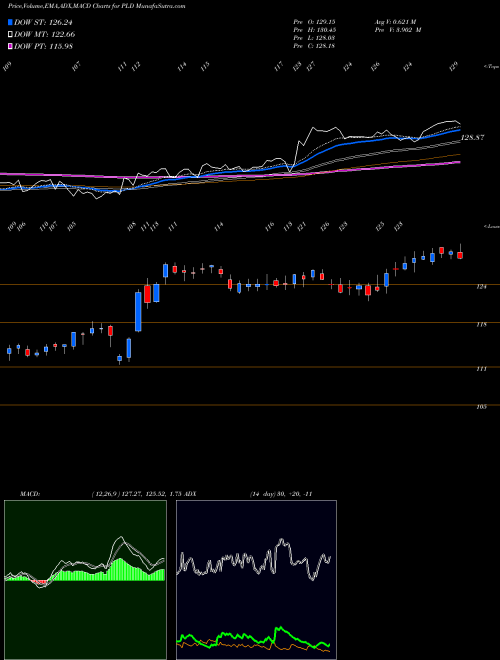Viewport: 500px width, 660px height.
Task: Click the magenta DOW PT legend swatch
Action: coord(10,46)
